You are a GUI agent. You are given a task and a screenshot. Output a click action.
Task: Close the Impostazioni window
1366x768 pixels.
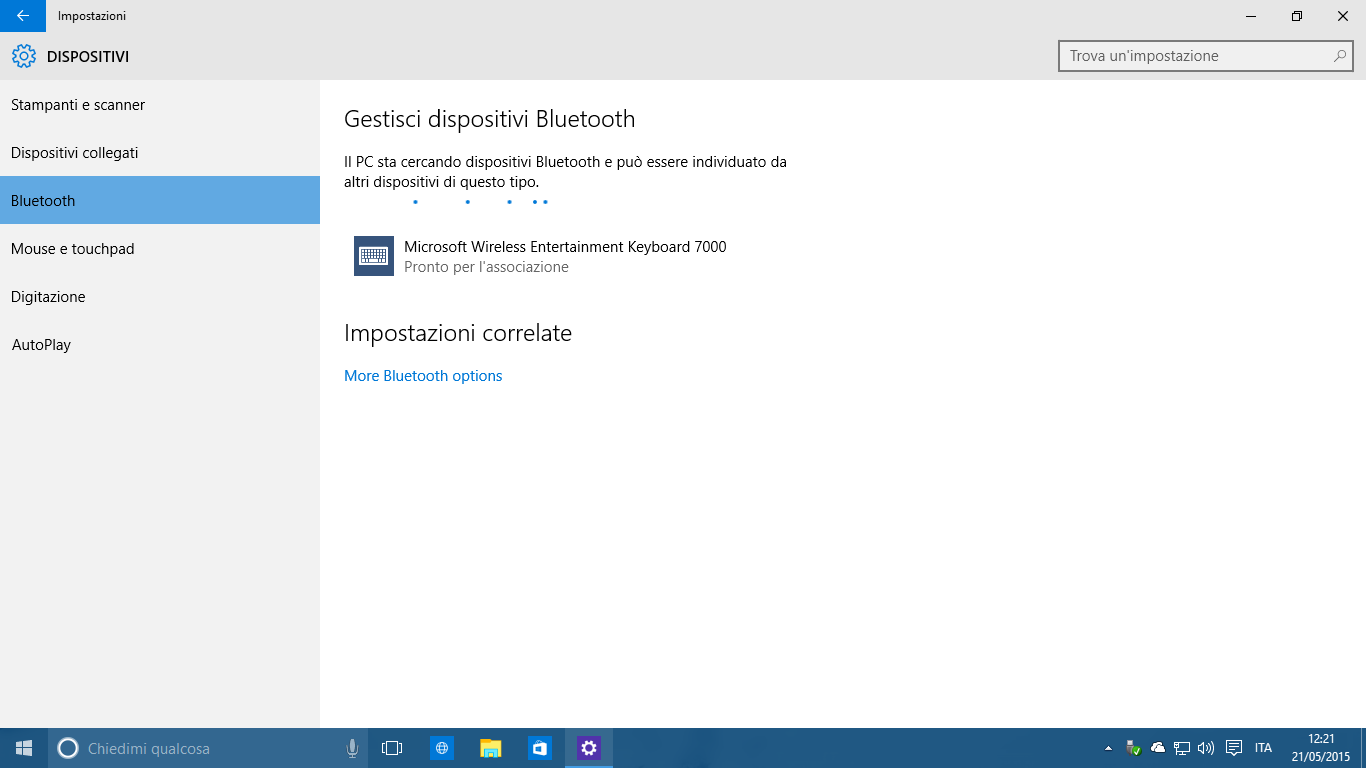pyautogui.click(x=1343, y=16)
